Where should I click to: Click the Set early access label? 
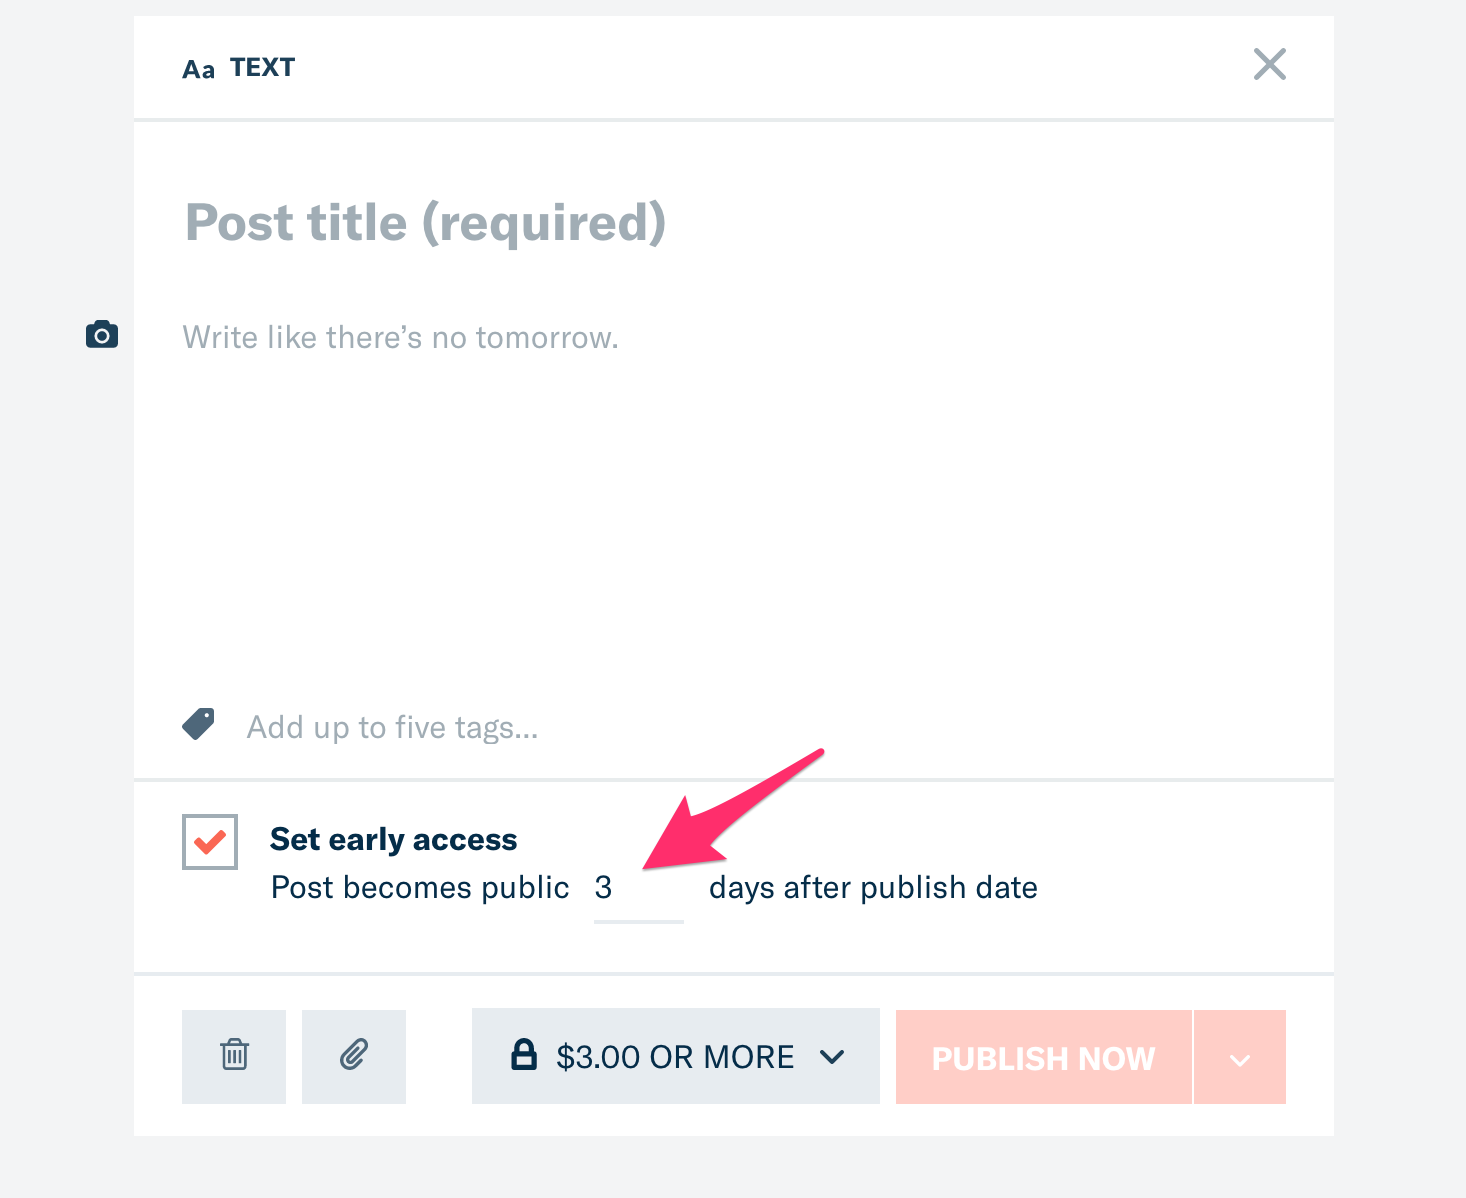[x=393, y=839]
